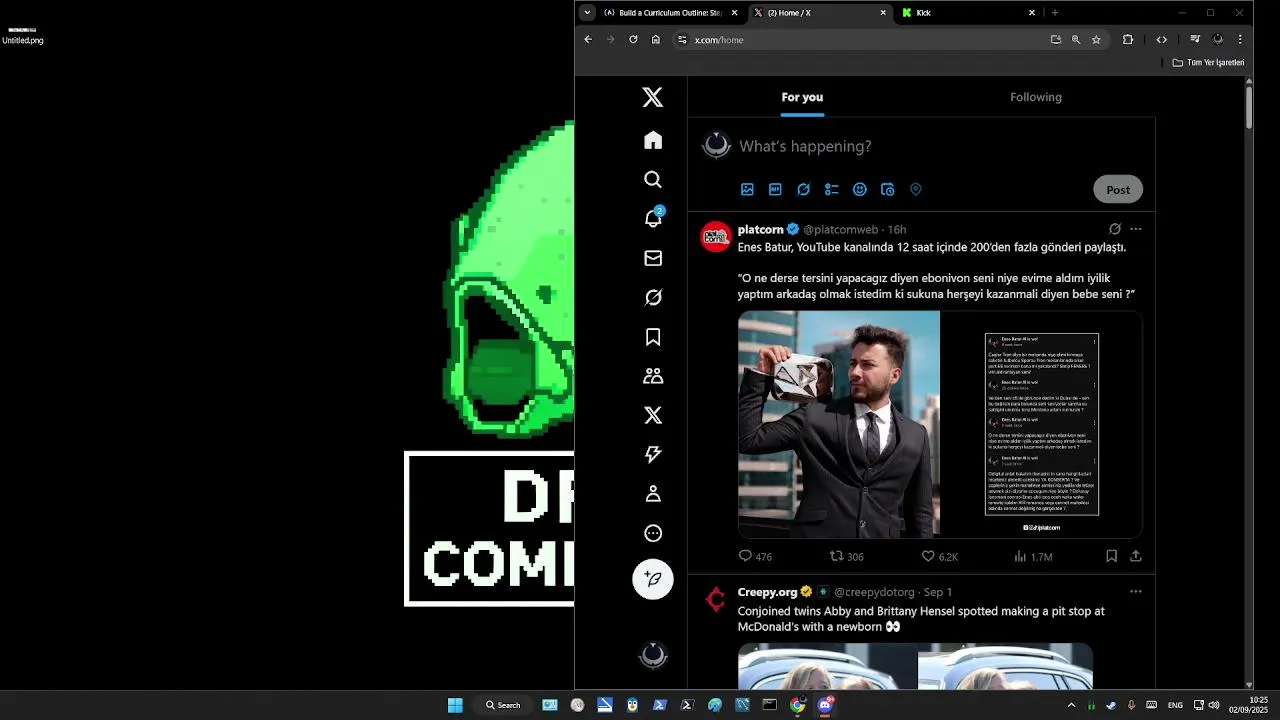Open Chrome from the taskbar
The width and height of the screenshot is (1280, 720).
(x=797, y=705)
